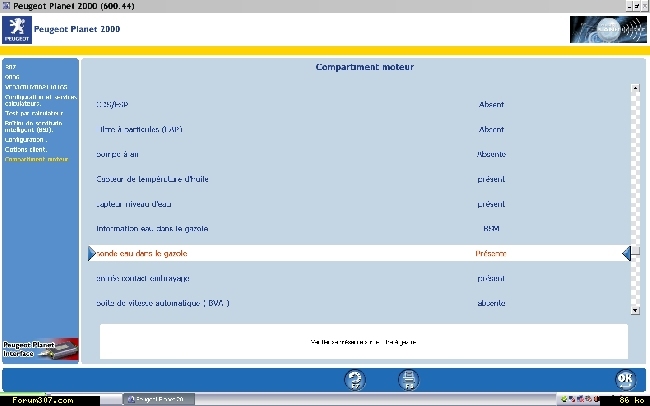Open 'Test par calculateur' in sidebar
This screenshot has height=406, width=650.
tap(34, 113)
